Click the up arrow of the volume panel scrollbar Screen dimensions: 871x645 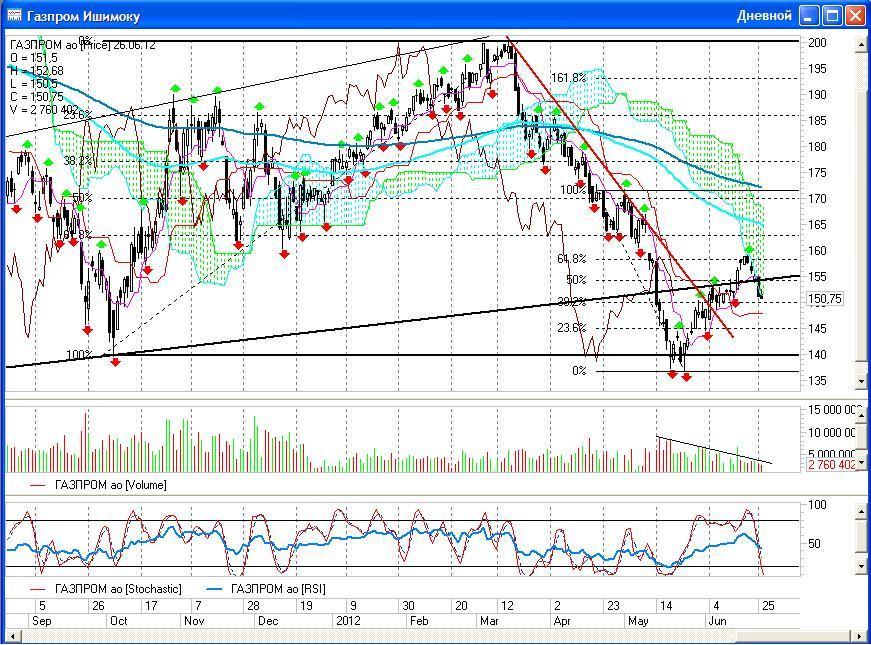[x=862, y=413]
